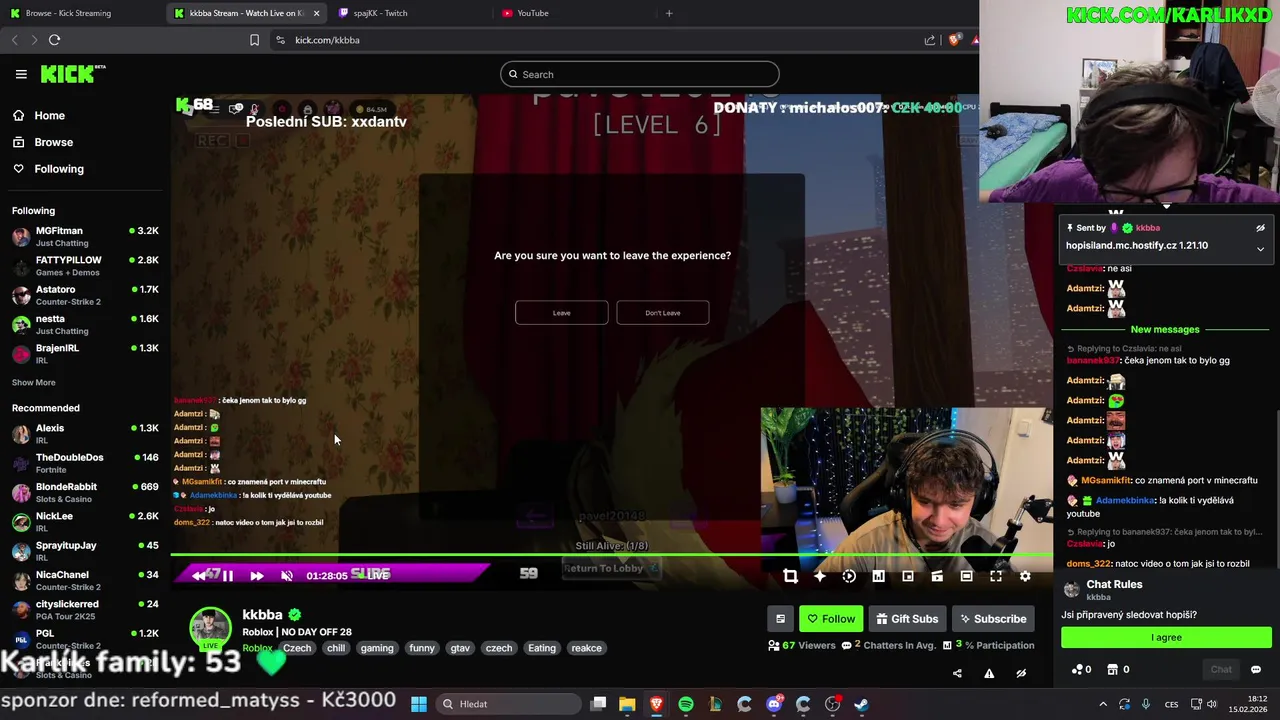Open NickLee recommended channel
1280x720 pixels.
(x=85, y=521)
